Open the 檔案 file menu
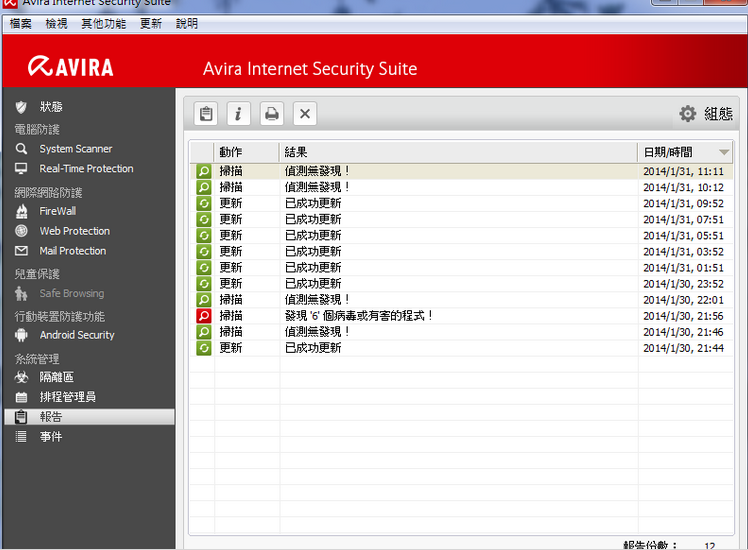This screenshot has height=550, width=748. pyautogui.click(x=21, y=23)
